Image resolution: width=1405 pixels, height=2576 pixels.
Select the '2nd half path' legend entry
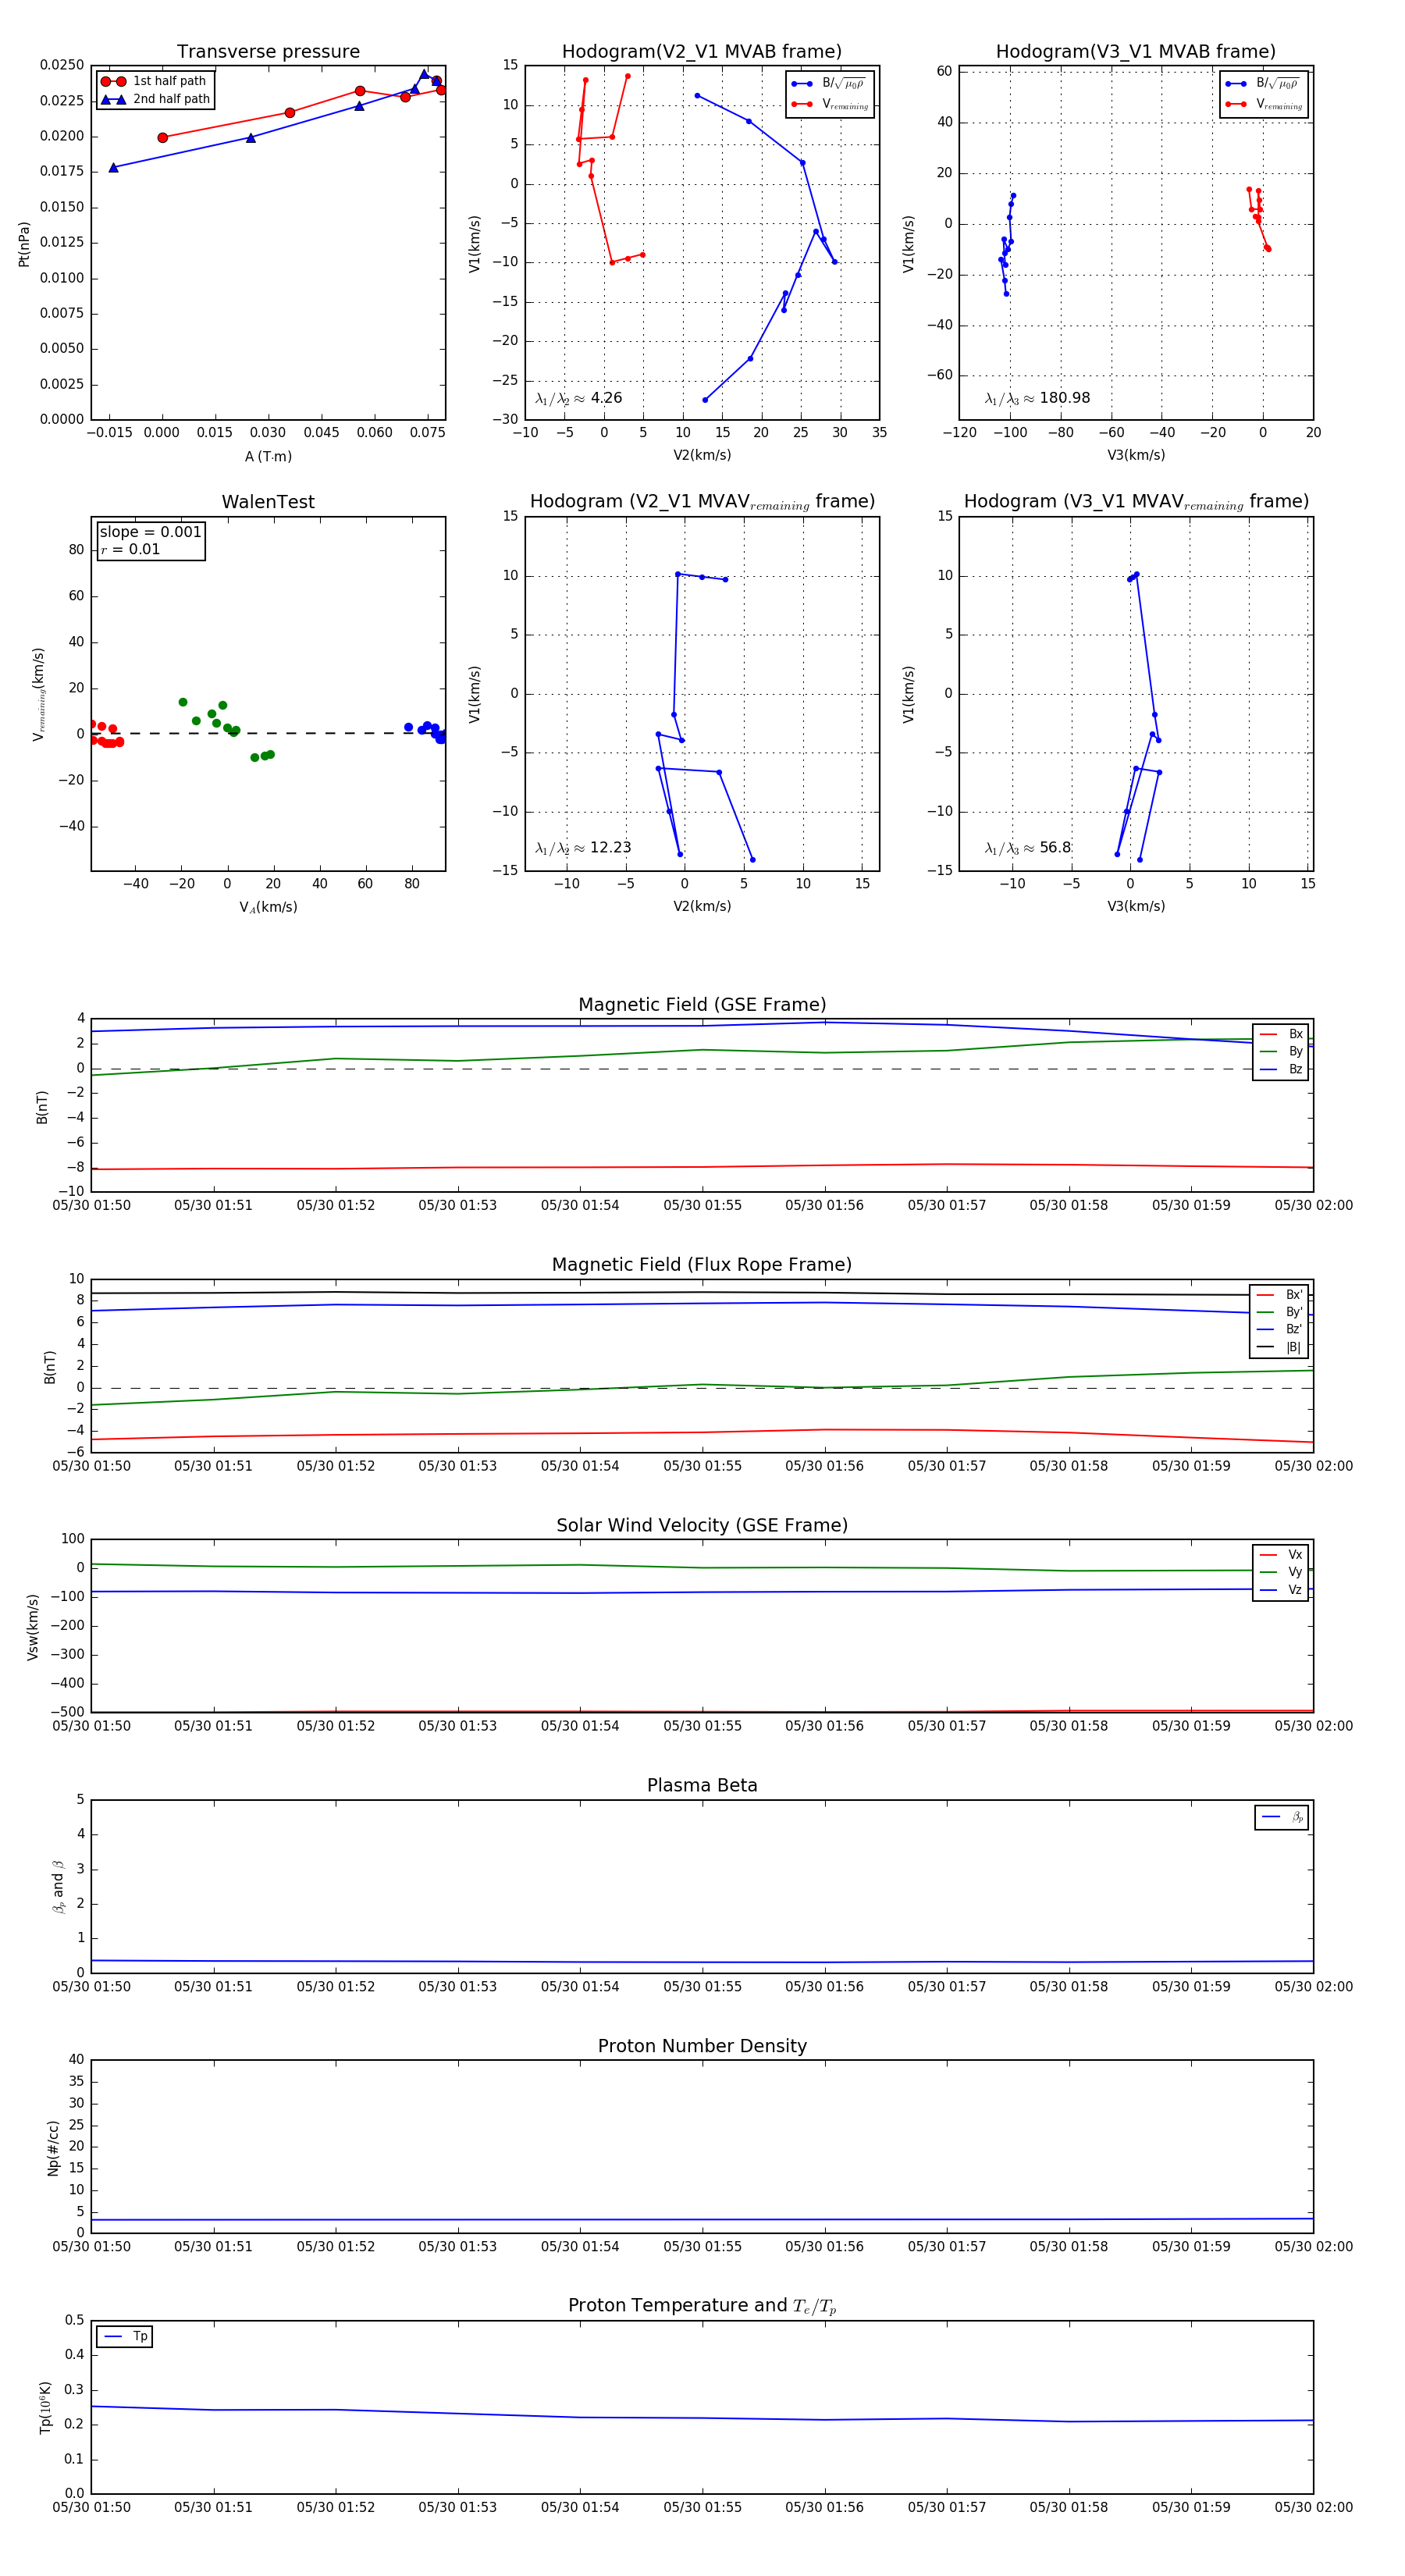click(x=155, y=99)
